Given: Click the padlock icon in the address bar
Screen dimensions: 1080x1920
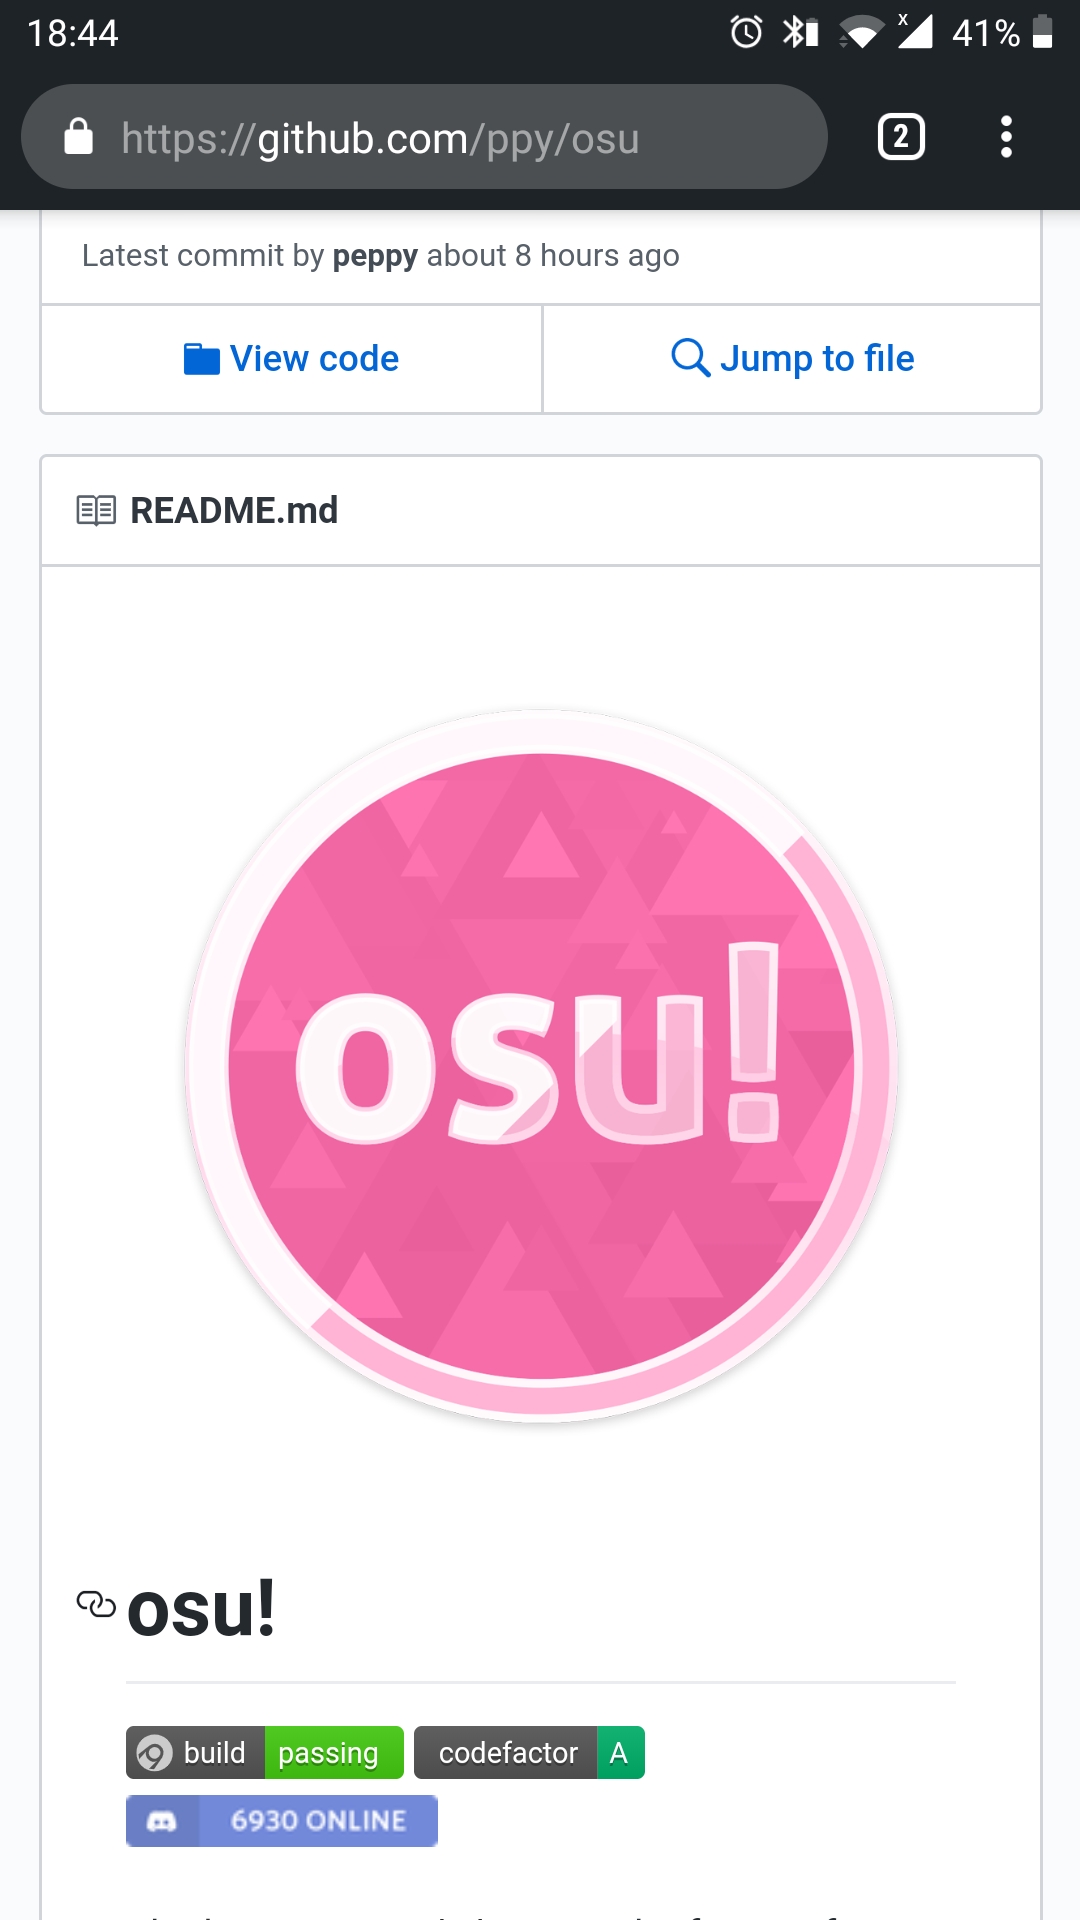Looking at the screenshot, I should [x=79, y=137].
